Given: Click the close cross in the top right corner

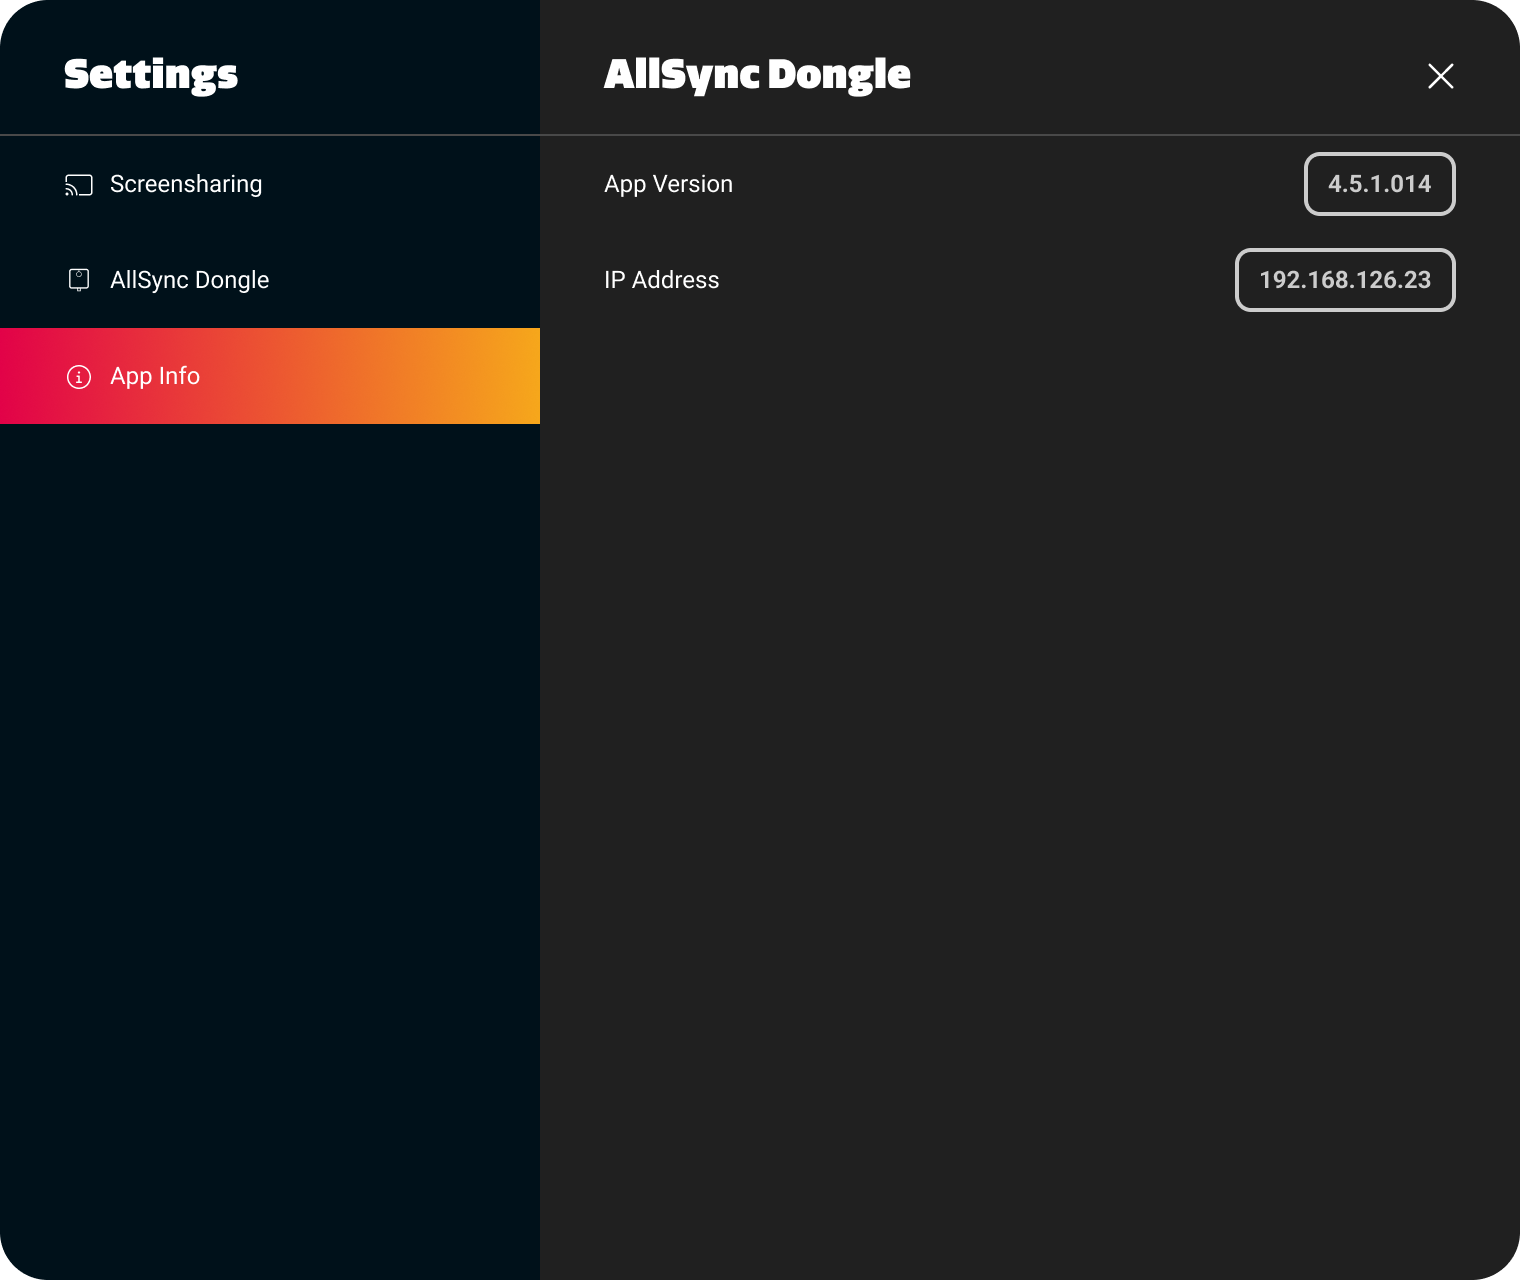Looking at the screenshot, I should coord(1440,76).
